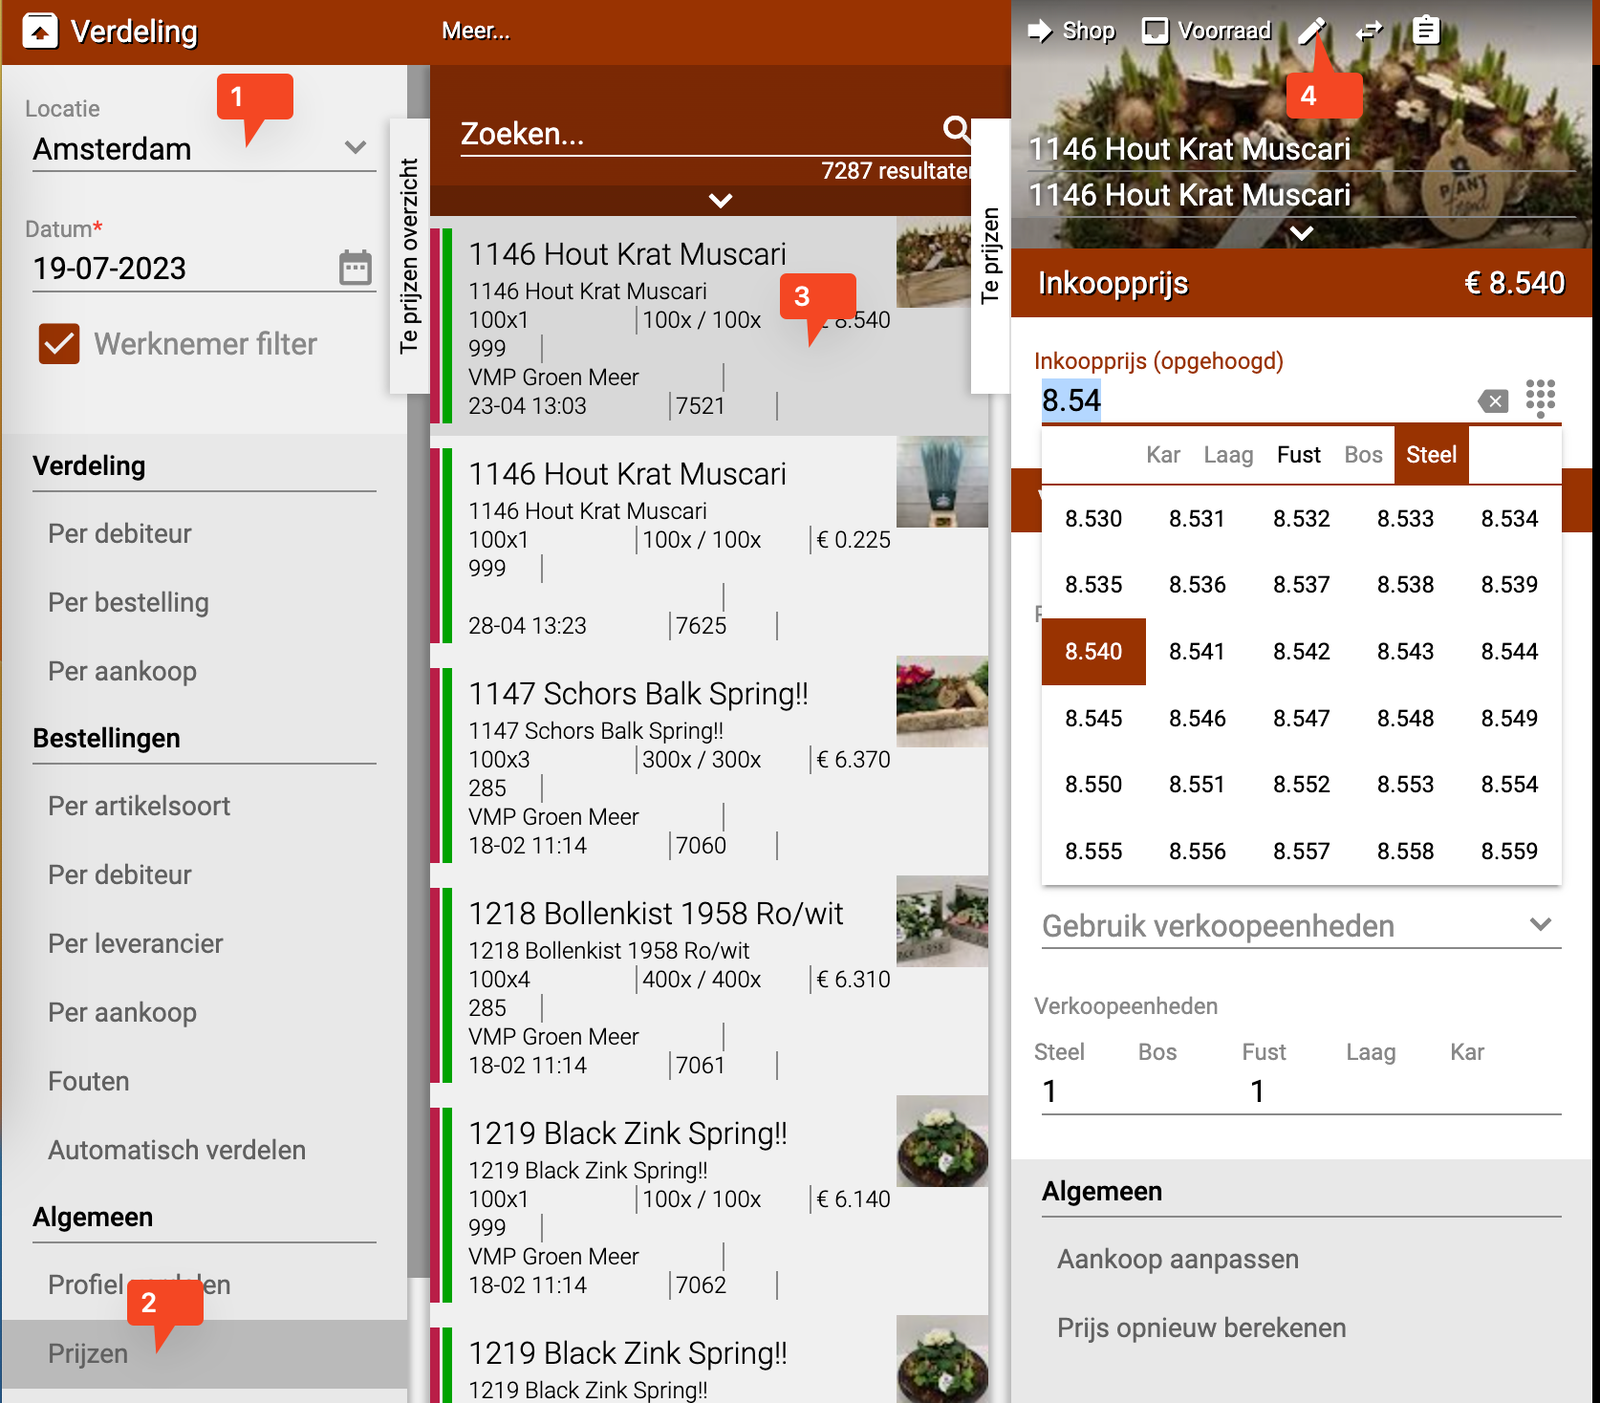Viewport: 1600px width, 1403px height.
Task: Expand the search options chevron below Zoeken
Action: click(720, 200)
